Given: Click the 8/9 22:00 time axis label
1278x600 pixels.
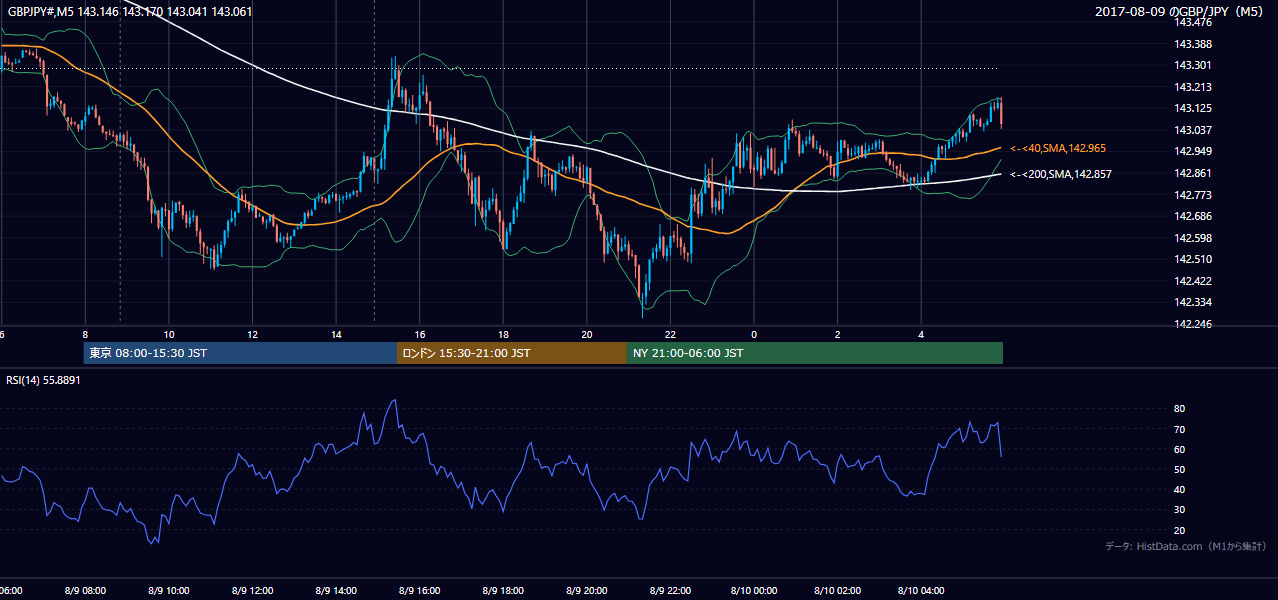Looking at the screenshot, I should (669, 591).
